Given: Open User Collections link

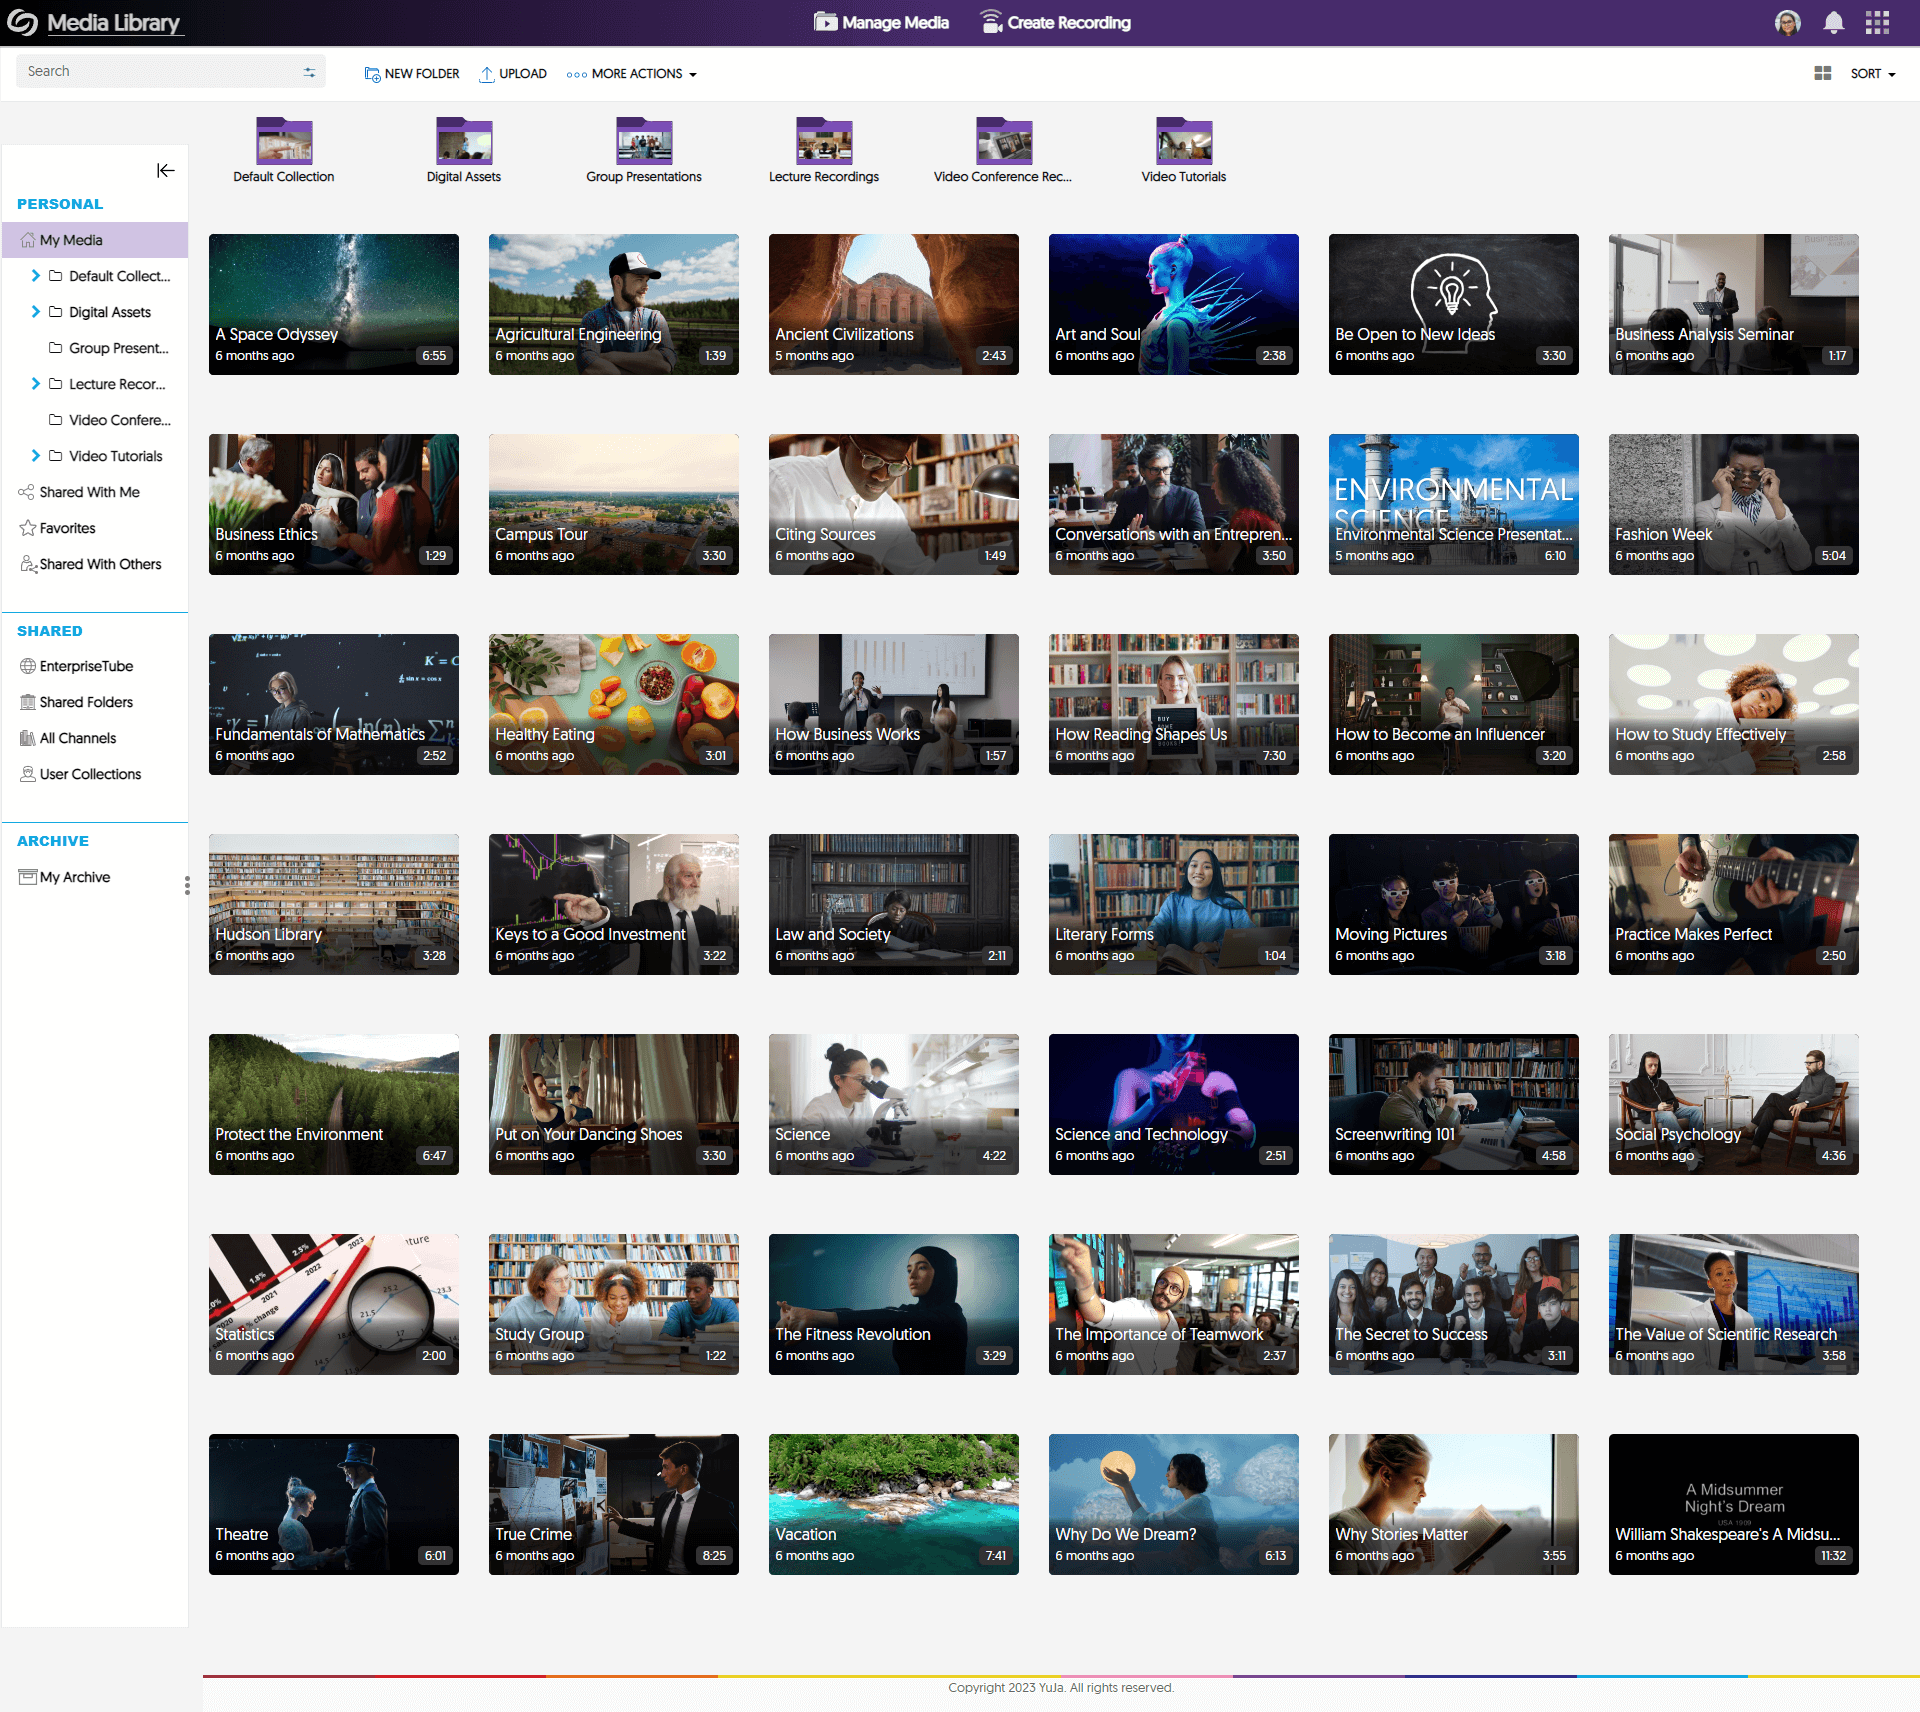Looking at the screenshot, I should [90, 774].
